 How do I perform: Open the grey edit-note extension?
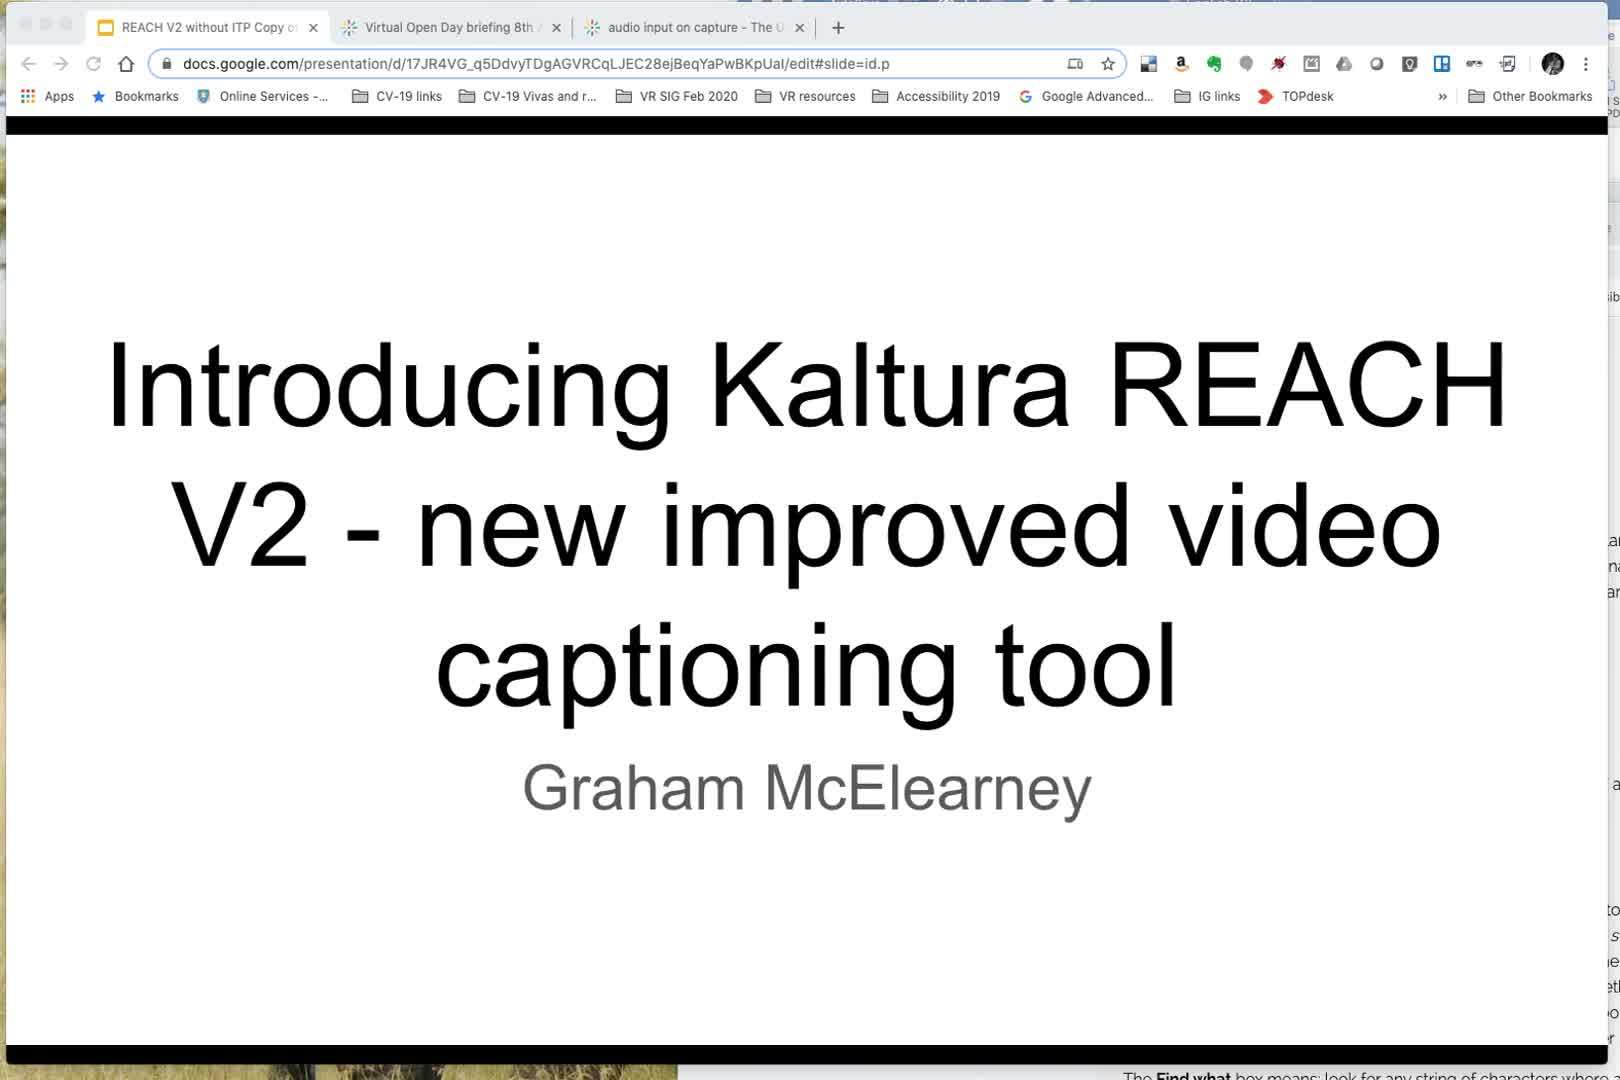point(1311,64)
